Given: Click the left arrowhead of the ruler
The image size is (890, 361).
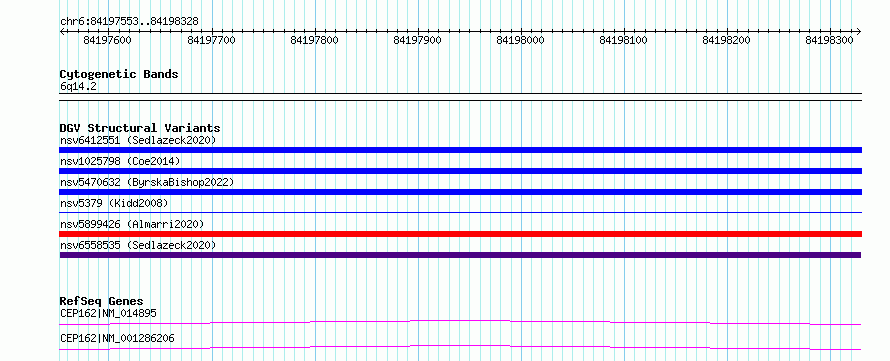Looking at the screenshot, I should tap(62, 32).
